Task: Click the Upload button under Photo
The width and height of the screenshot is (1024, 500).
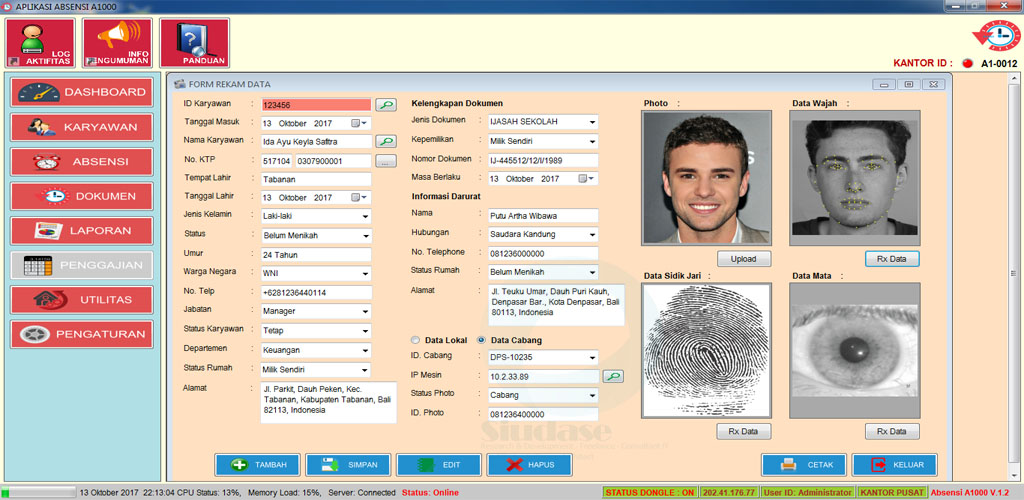Action: coord(743,259)
